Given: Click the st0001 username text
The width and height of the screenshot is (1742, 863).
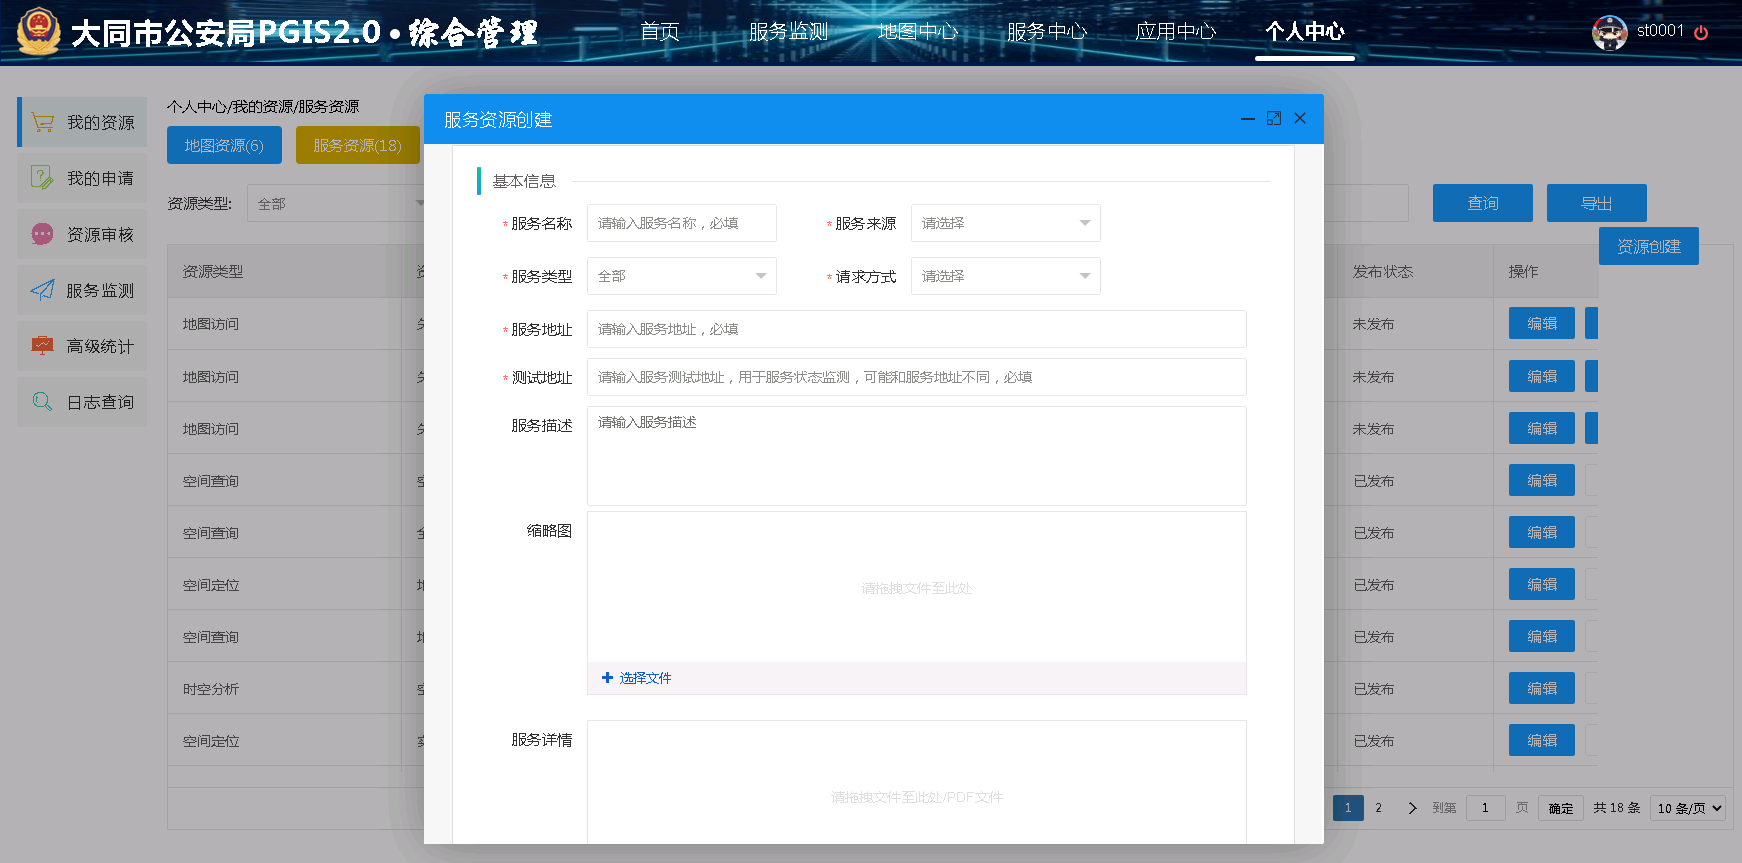Looking at the screenshot, I should [1660, 31].
